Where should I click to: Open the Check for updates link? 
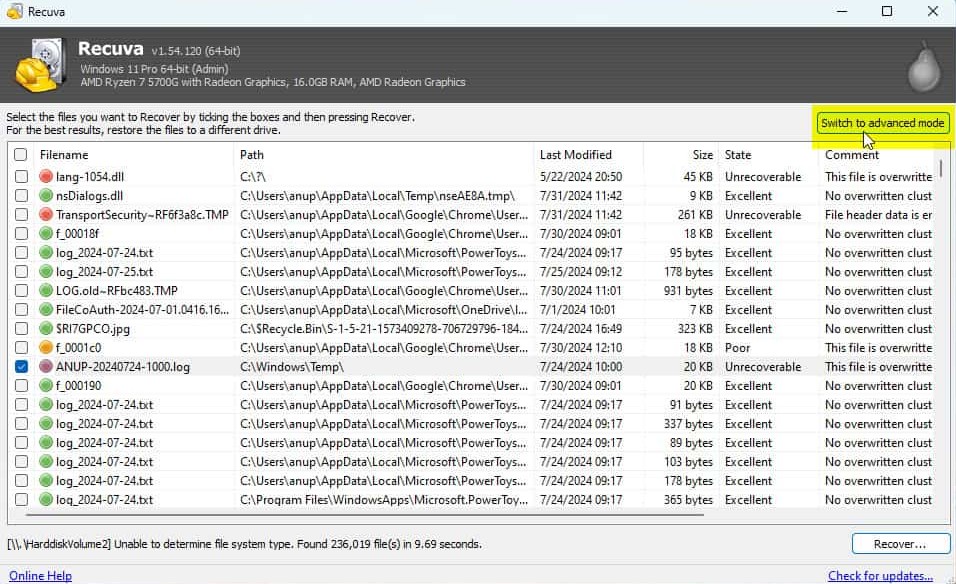[880, 575]
